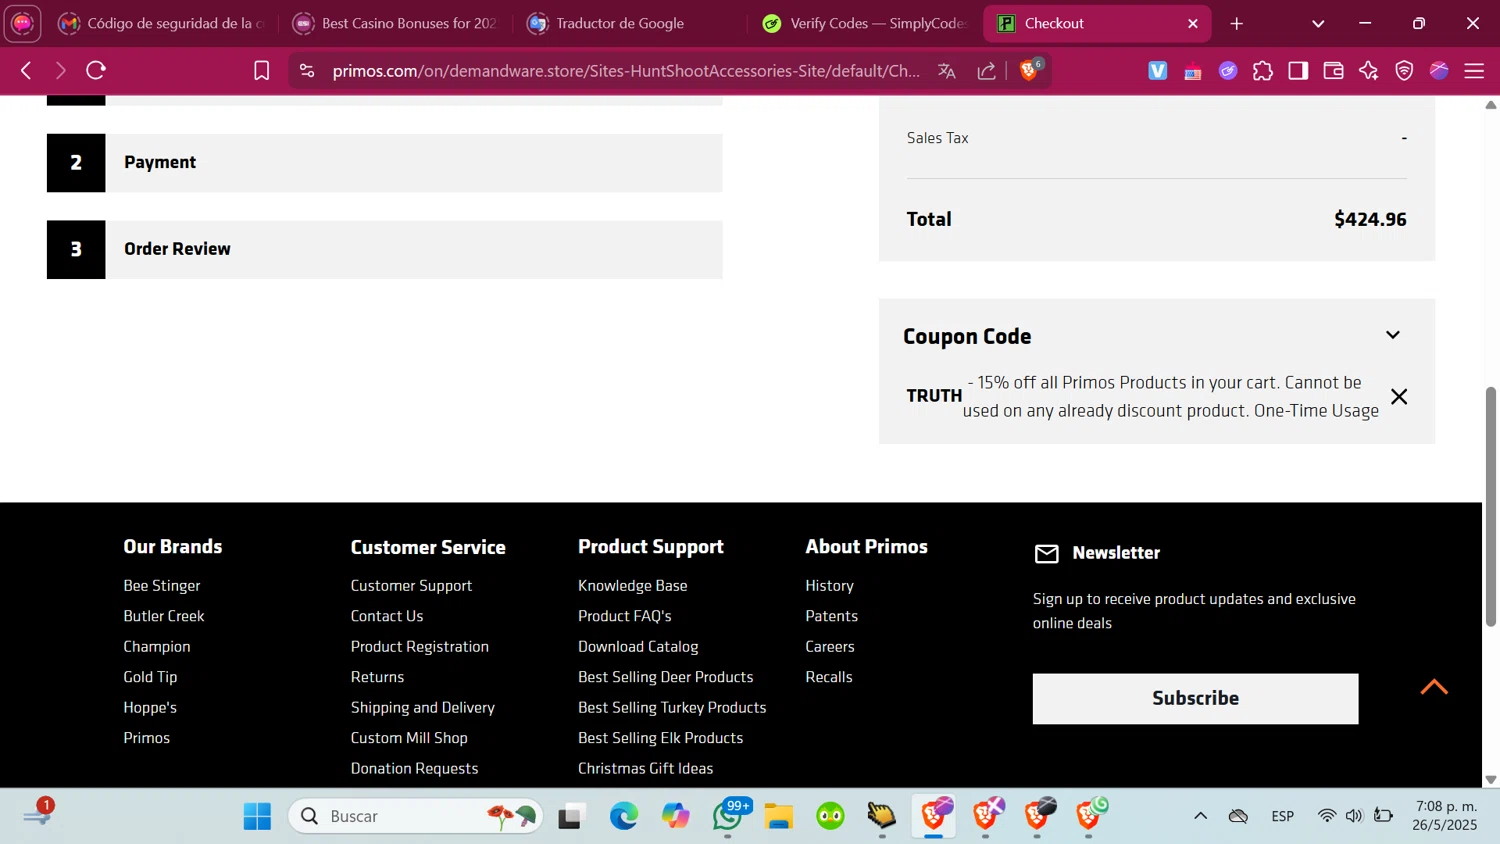Close the Checkout tab
The width and height of the screenshot is (1500, 844).
[1192, 23]
